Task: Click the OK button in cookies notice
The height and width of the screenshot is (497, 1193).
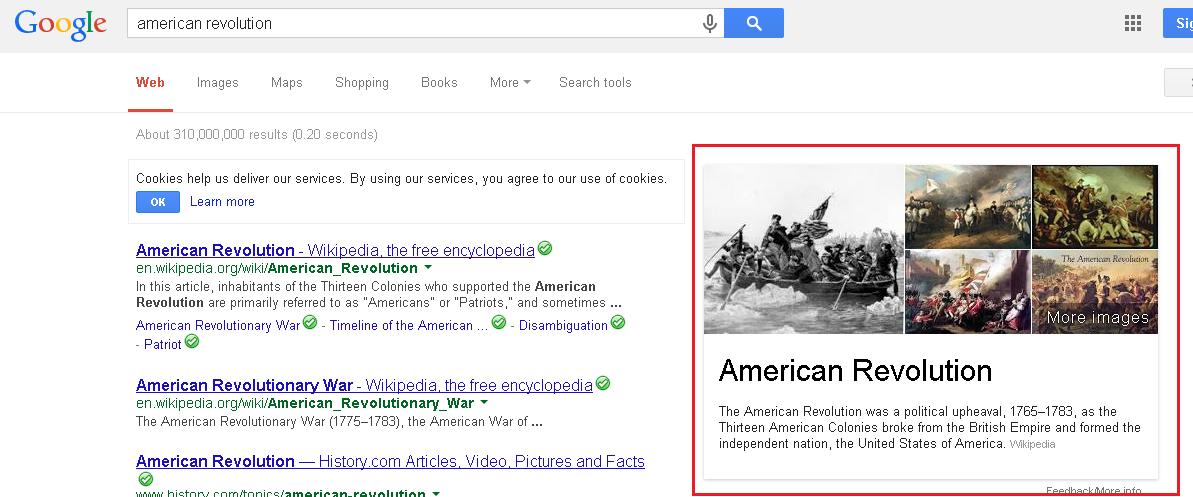Action: pos(157,202)
